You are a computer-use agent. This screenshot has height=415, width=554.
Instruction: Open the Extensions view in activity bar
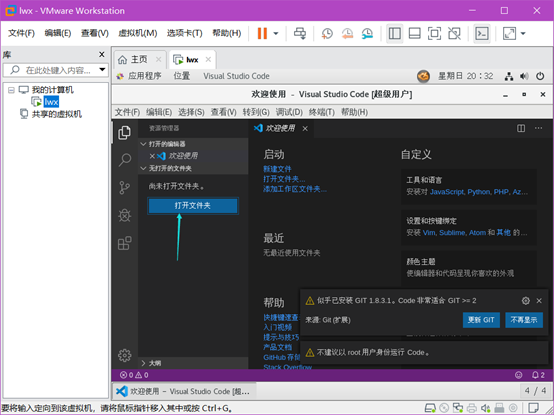[x=124, y=243]
